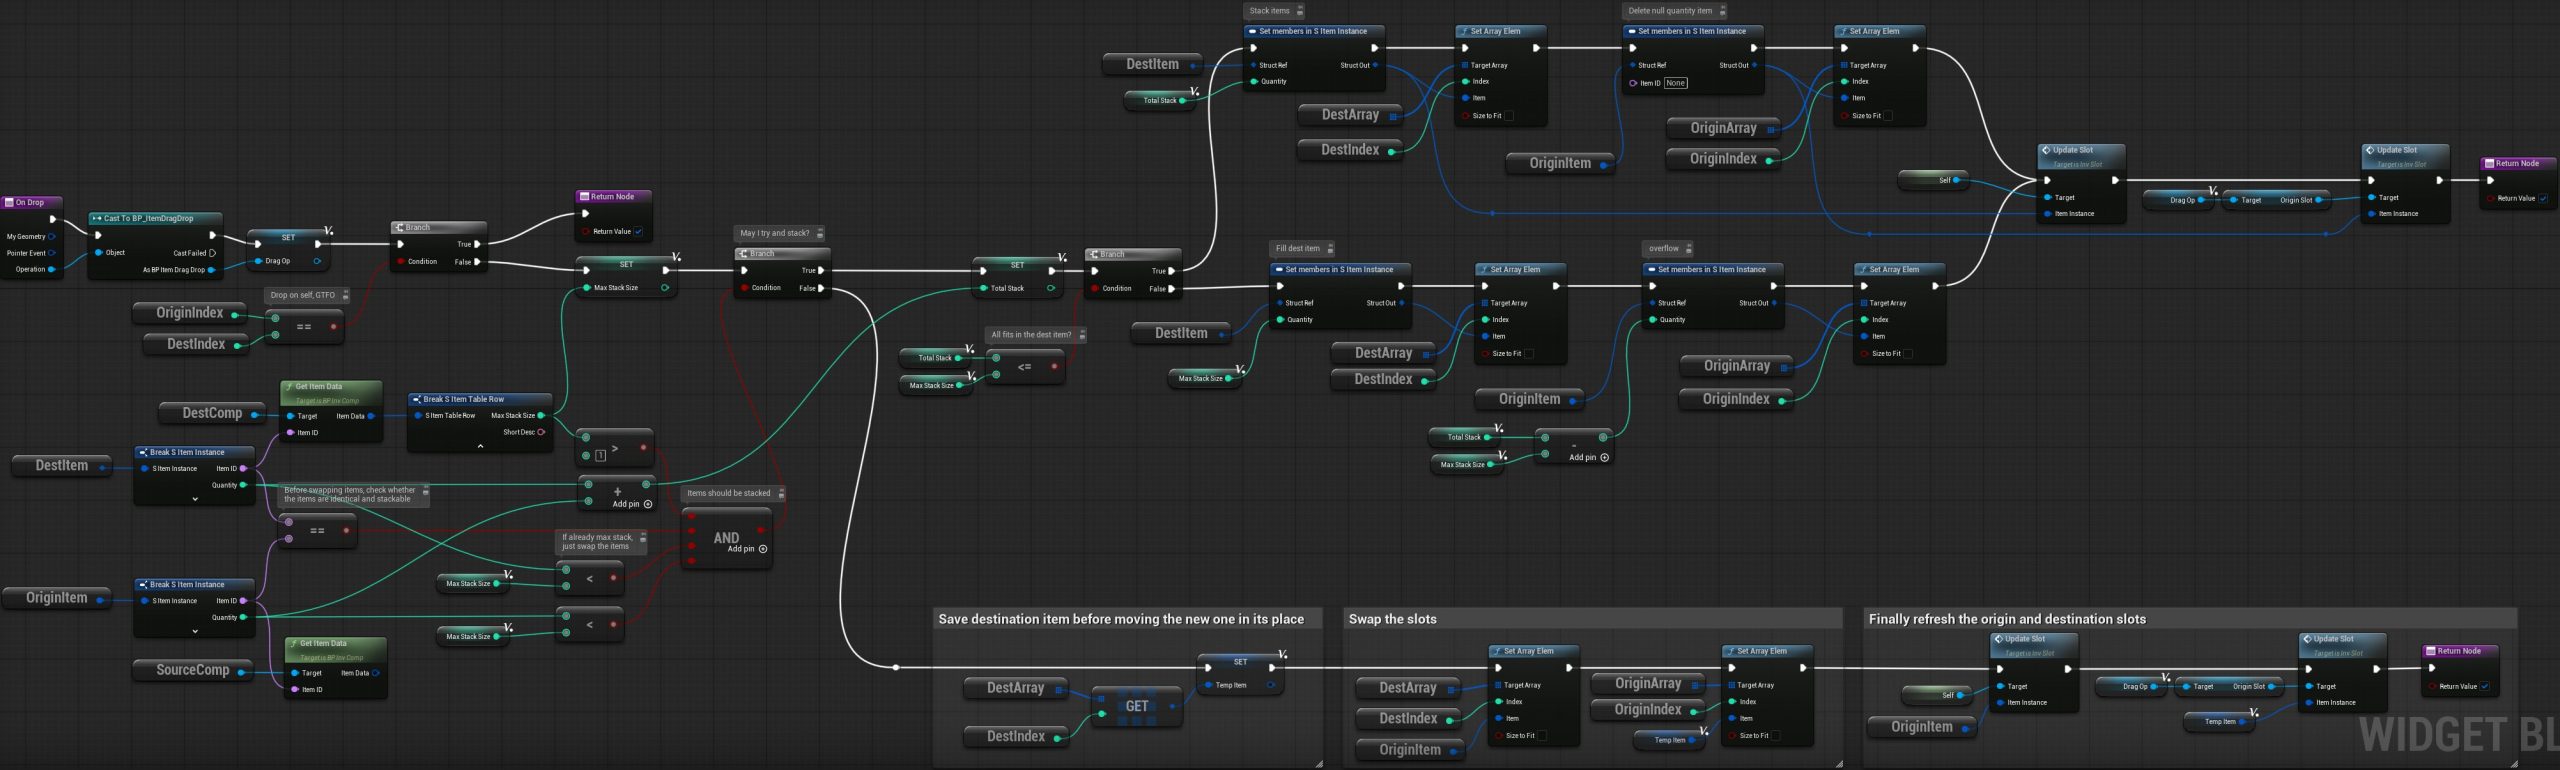2560x770 pixels.
Task: Click the 'Stack items' comment bubble pin icon
Action: (1300, 11)
